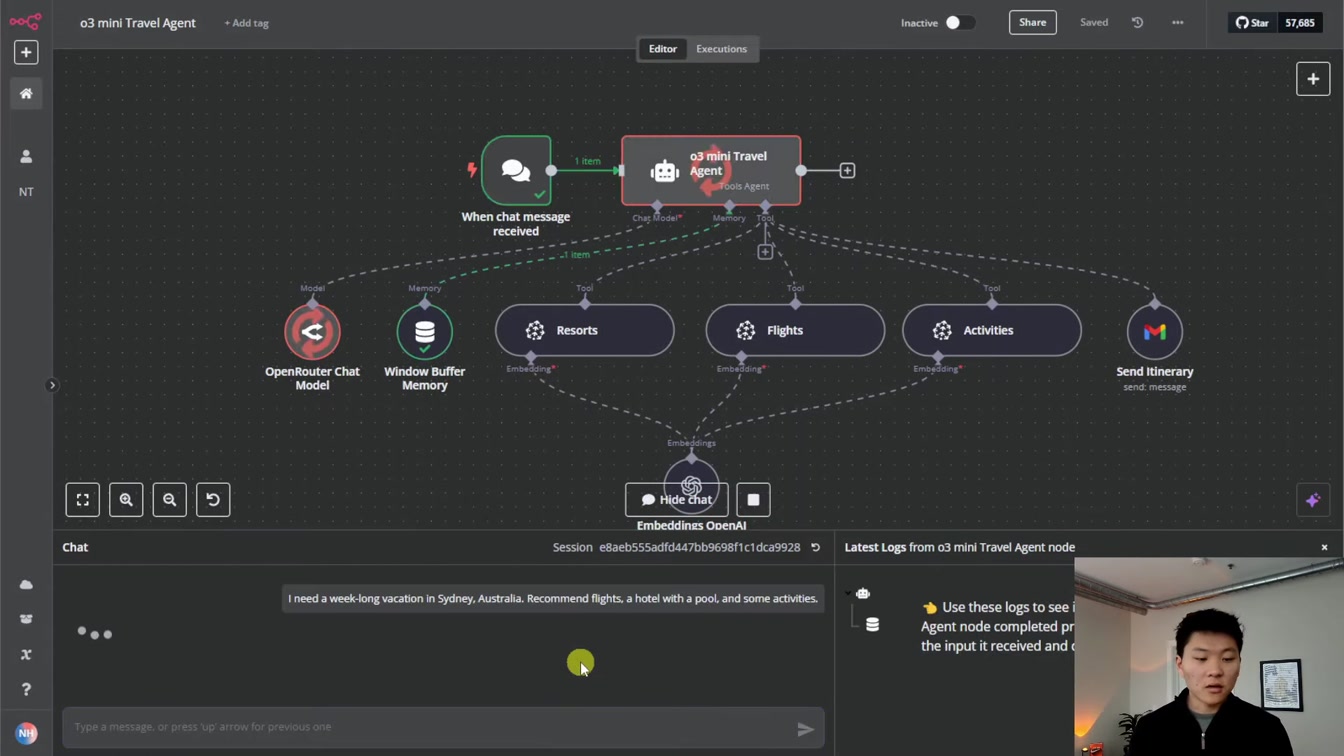Open workflow history icon
This screenshot has height=756, width=1344.
(1137, 22)
